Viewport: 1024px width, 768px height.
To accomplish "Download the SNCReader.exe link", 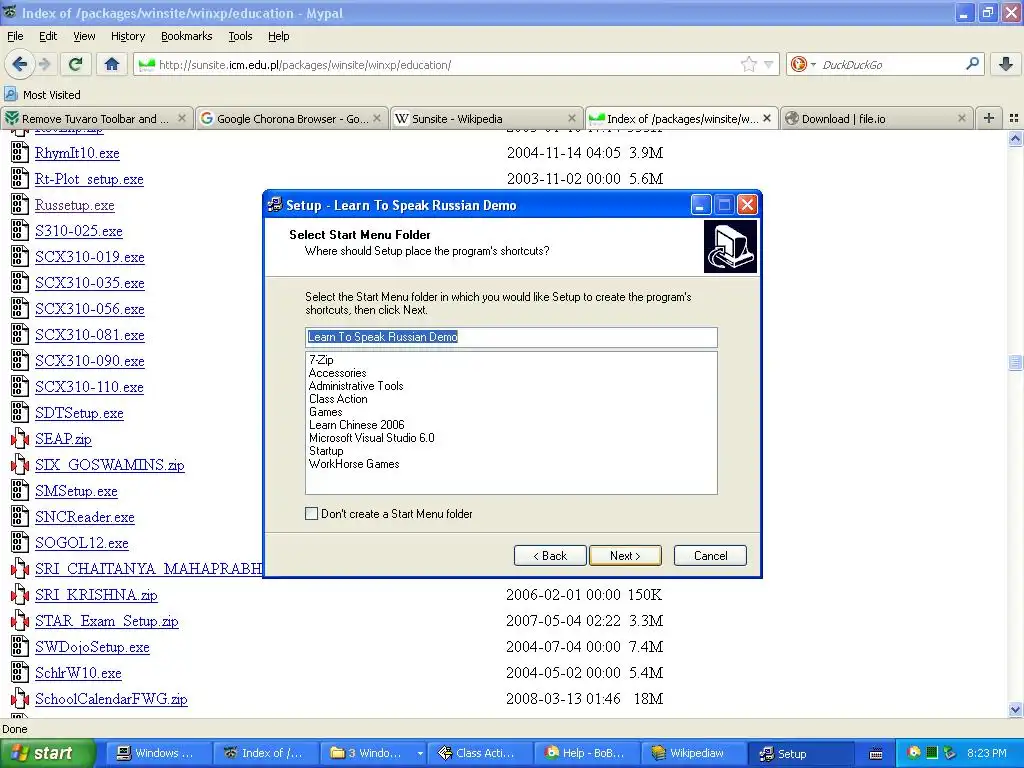I will coord(84,517).
